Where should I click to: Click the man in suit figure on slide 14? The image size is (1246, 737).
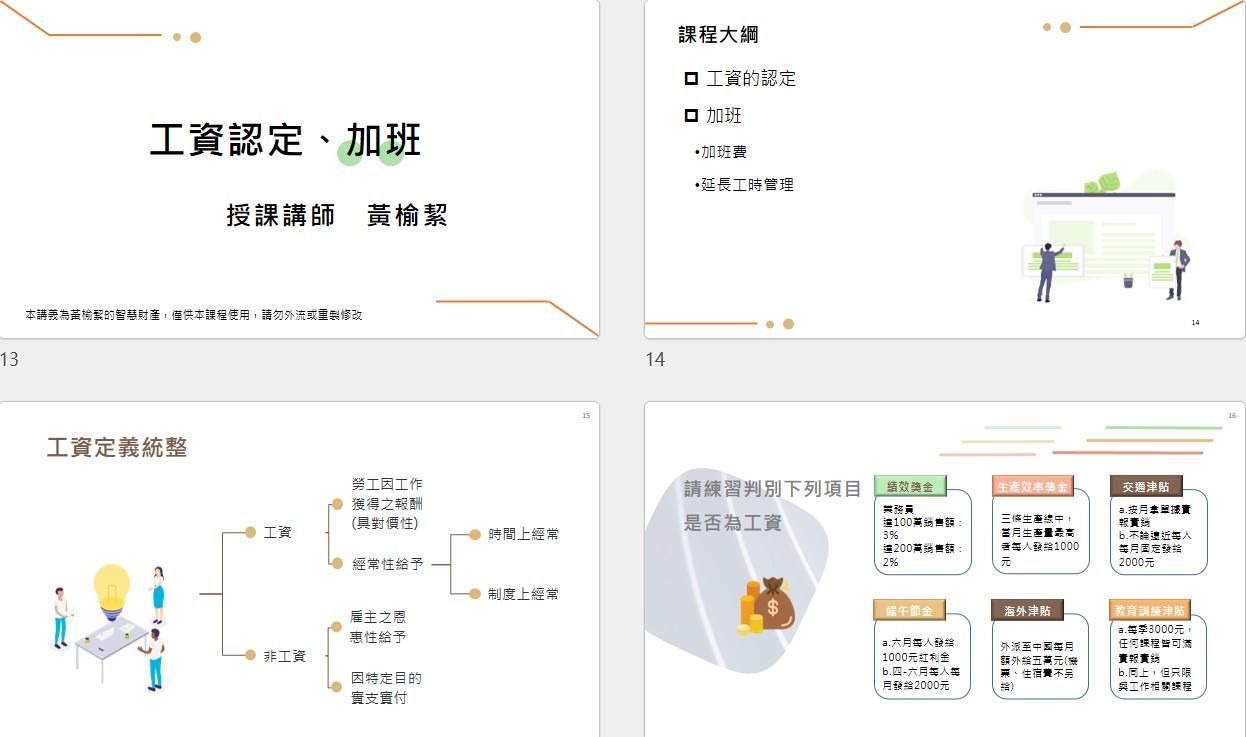(x=1046, y=270)
